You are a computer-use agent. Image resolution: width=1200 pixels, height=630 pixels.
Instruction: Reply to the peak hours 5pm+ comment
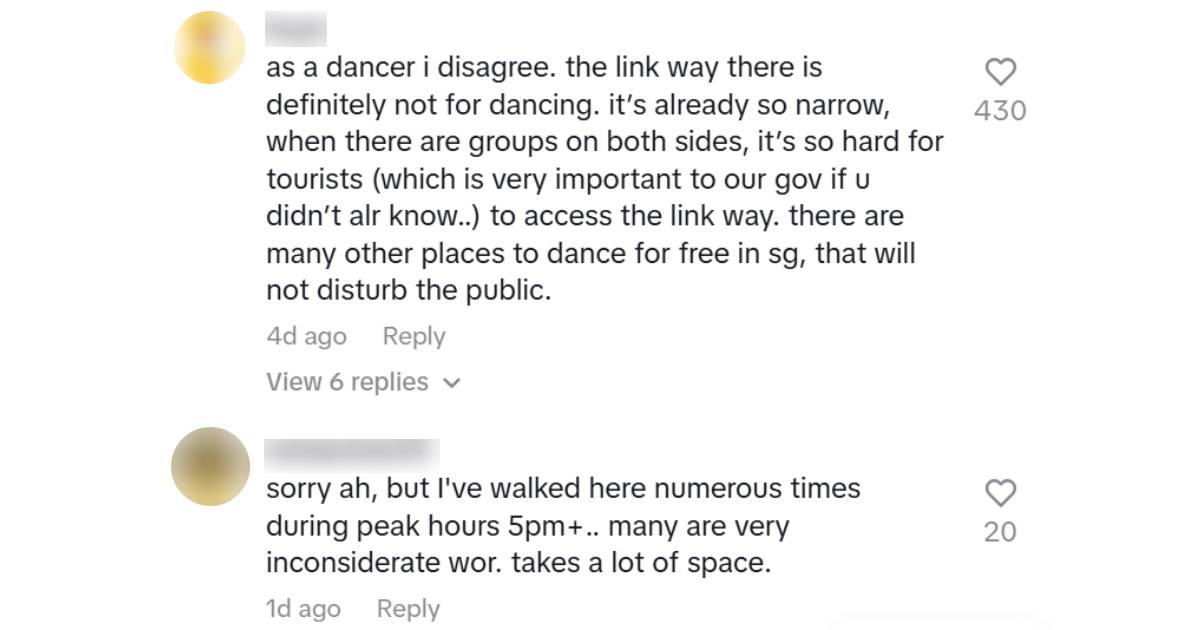click(x=408, y=609)
